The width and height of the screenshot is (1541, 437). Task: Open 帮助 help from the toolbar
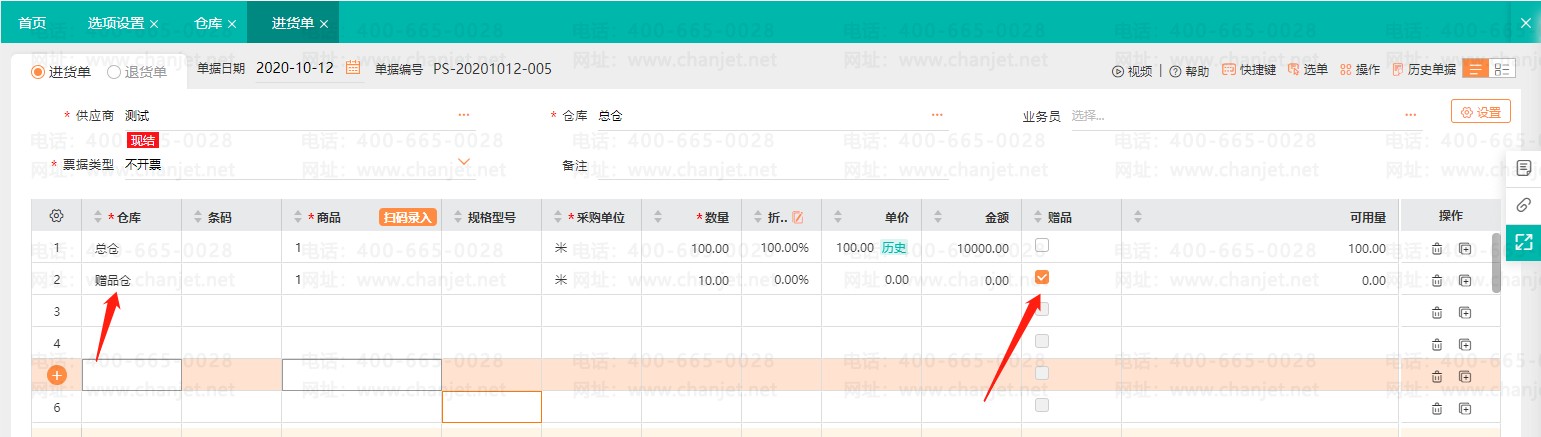(1189, 71)
